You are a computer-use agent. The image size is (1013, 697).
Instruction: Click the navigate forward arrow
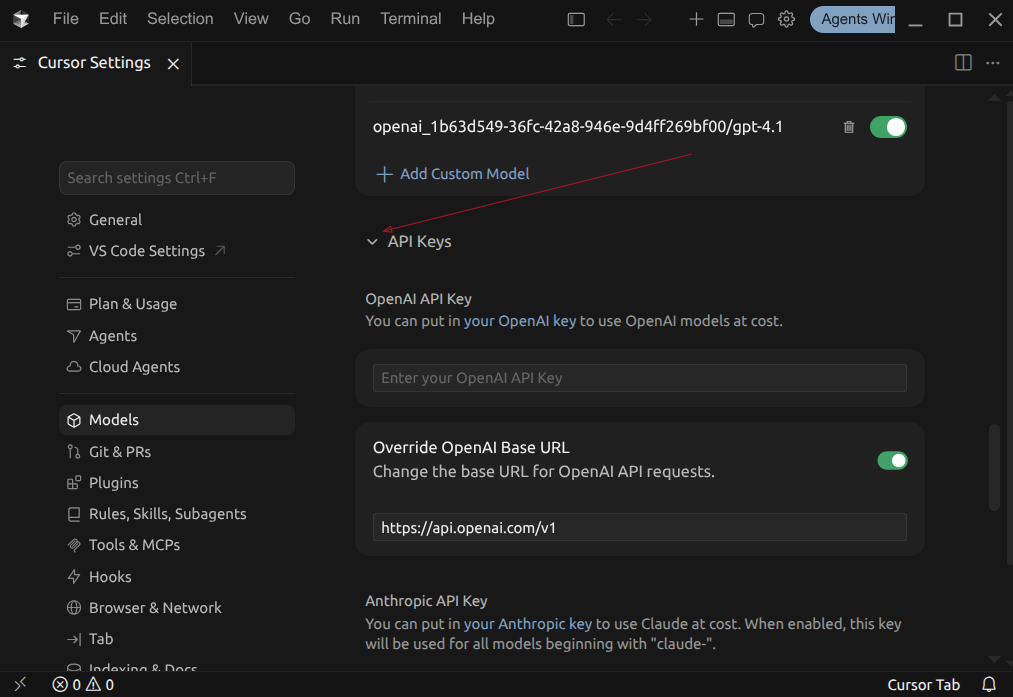click(x=644, y=19)
